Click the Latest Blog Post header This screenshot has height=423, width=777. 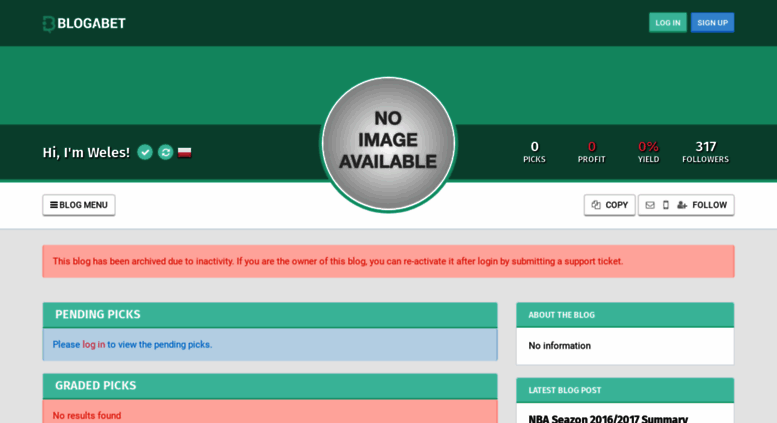tap(625, 390)
